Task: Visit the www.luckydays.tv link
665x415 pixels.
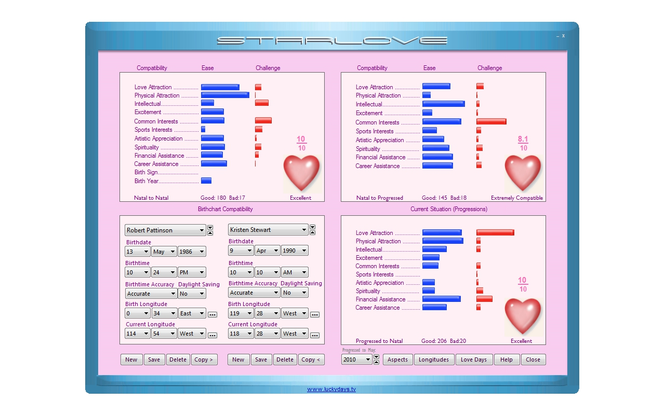Action: point(331,389)
